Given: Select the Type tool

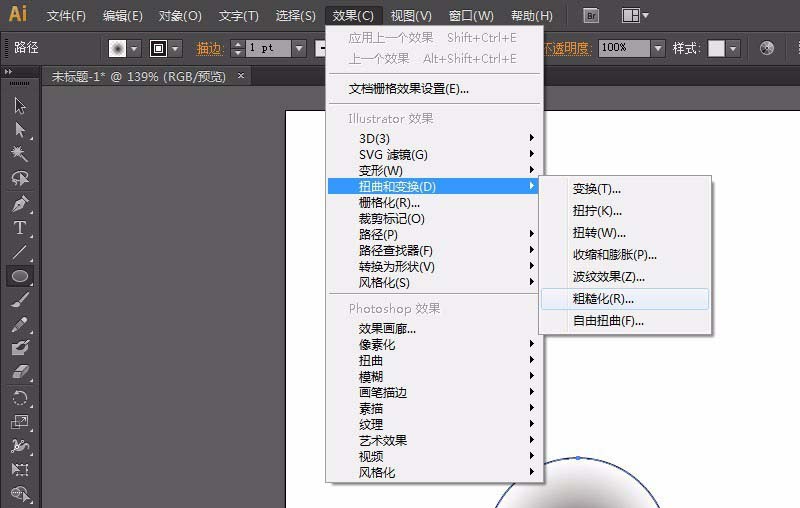Looking at the screenshot, I should (x=20, y=227).
